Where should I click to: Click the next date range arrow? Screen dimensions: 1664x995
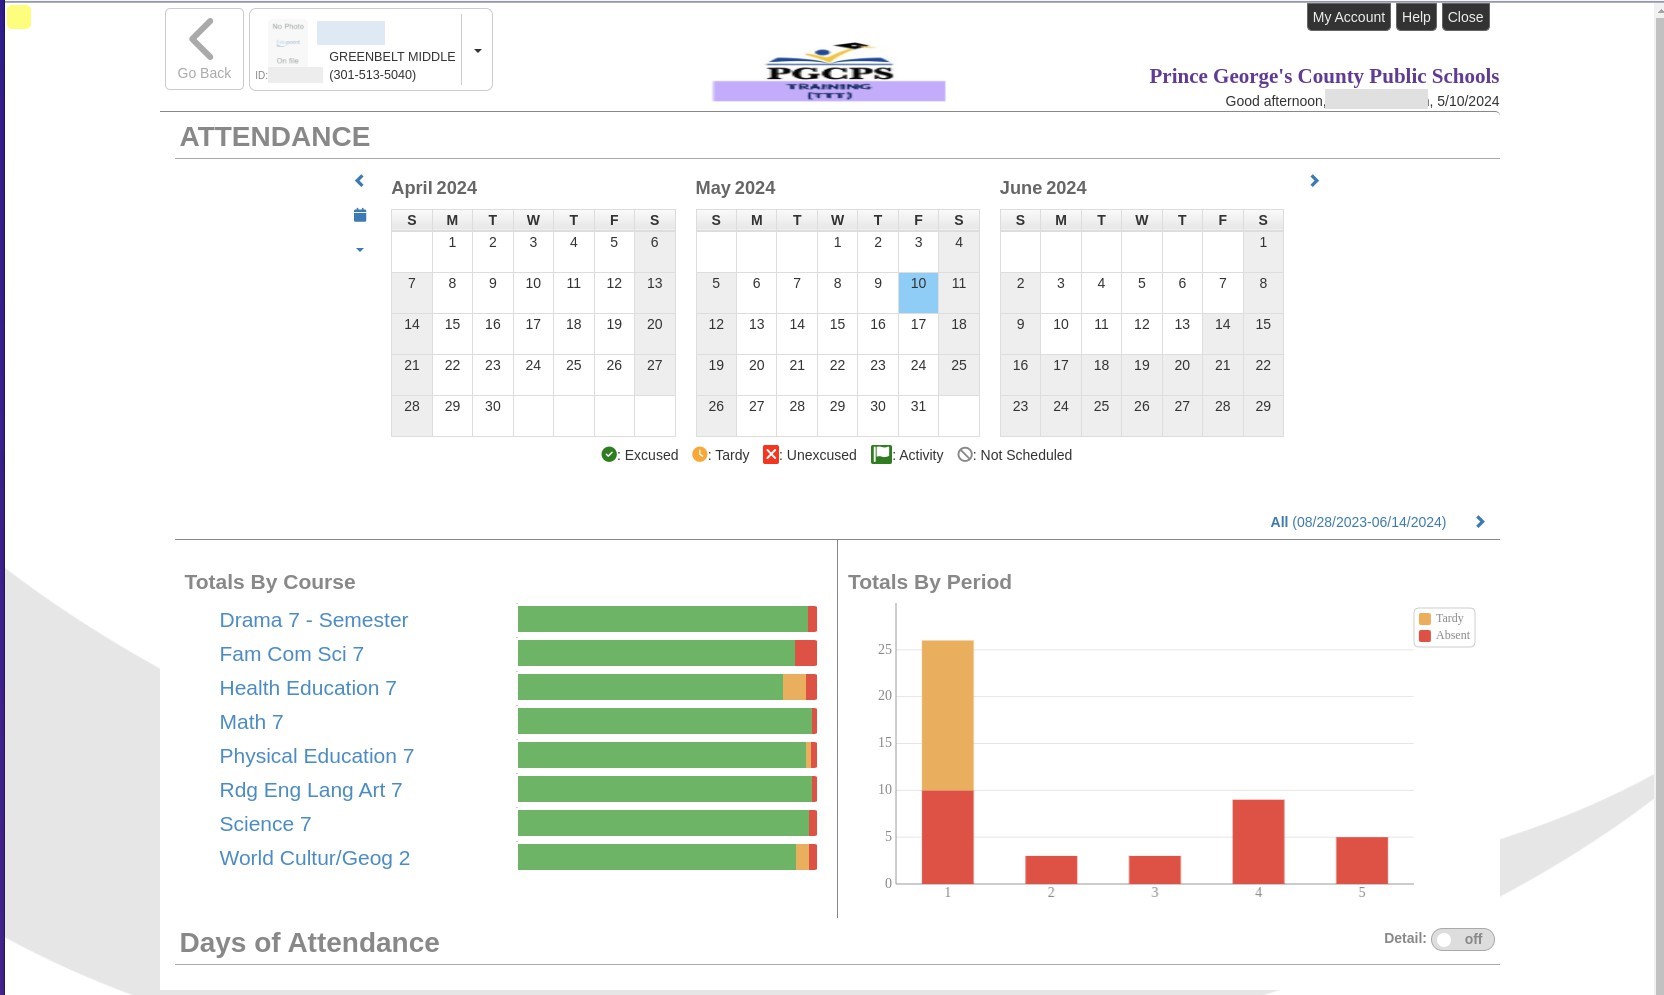pos(1480,522)
